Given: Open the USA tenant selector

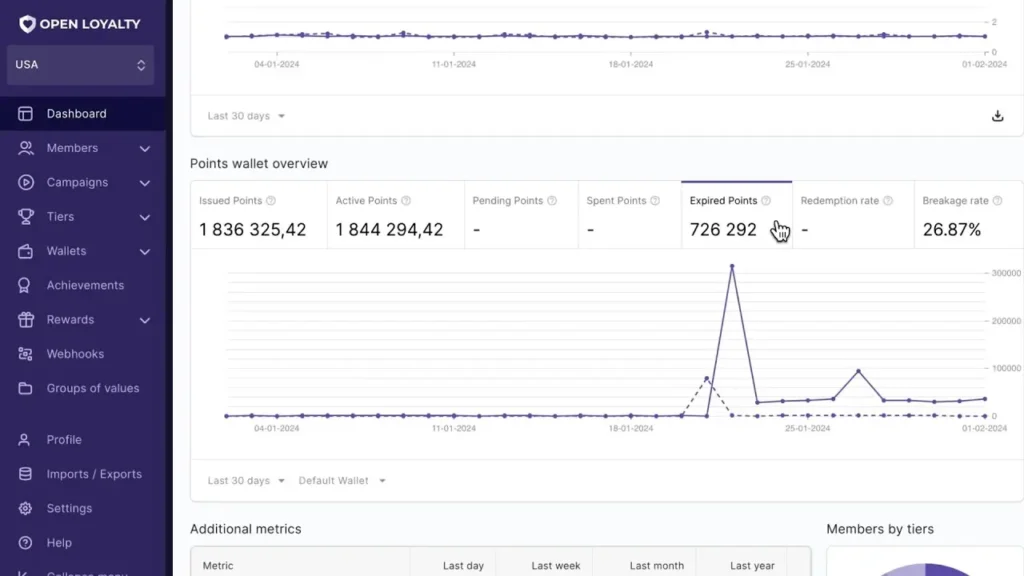Looking at the screenshot, I should coord(80,65).
